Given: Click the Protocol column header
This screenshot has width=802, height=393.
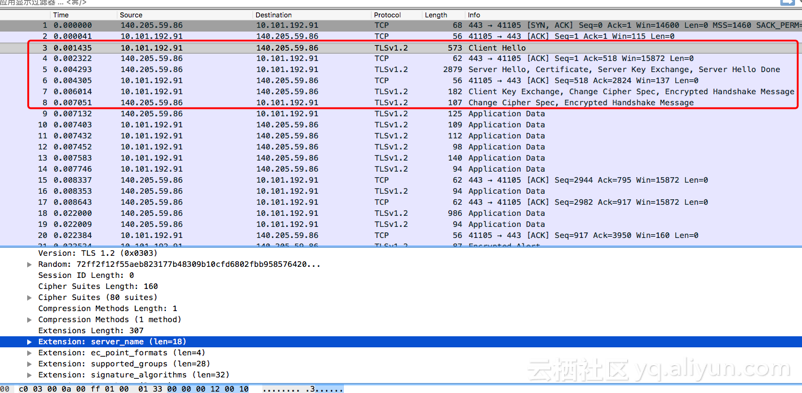Looking at the screenshot, I should coord(396,15).
